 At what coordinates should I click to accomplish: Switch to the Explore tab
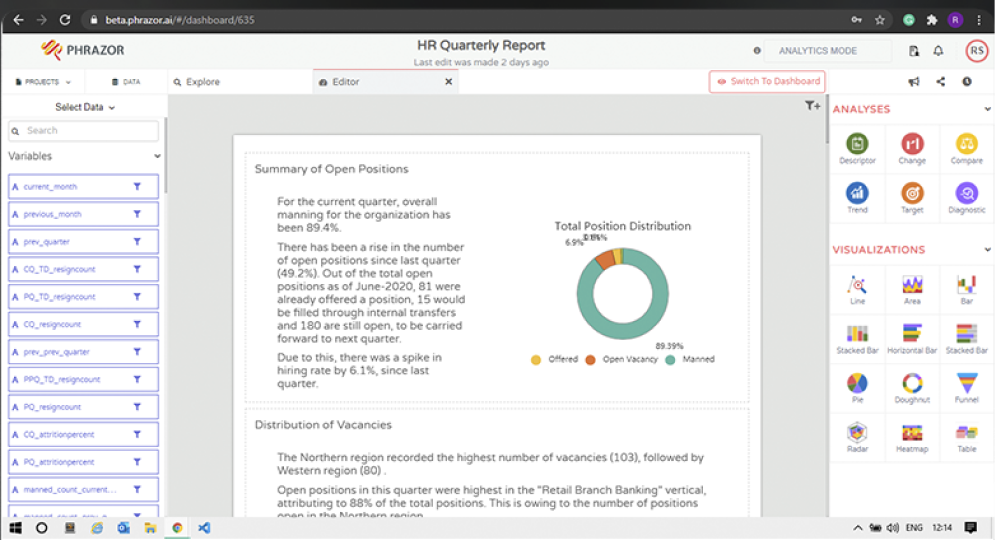coord(197,82)
